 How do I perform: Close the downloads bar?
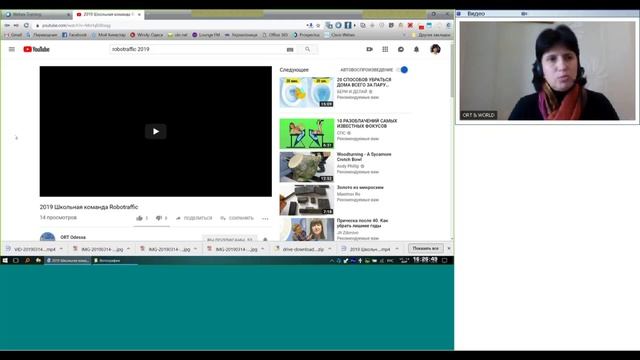coord(449,249)
